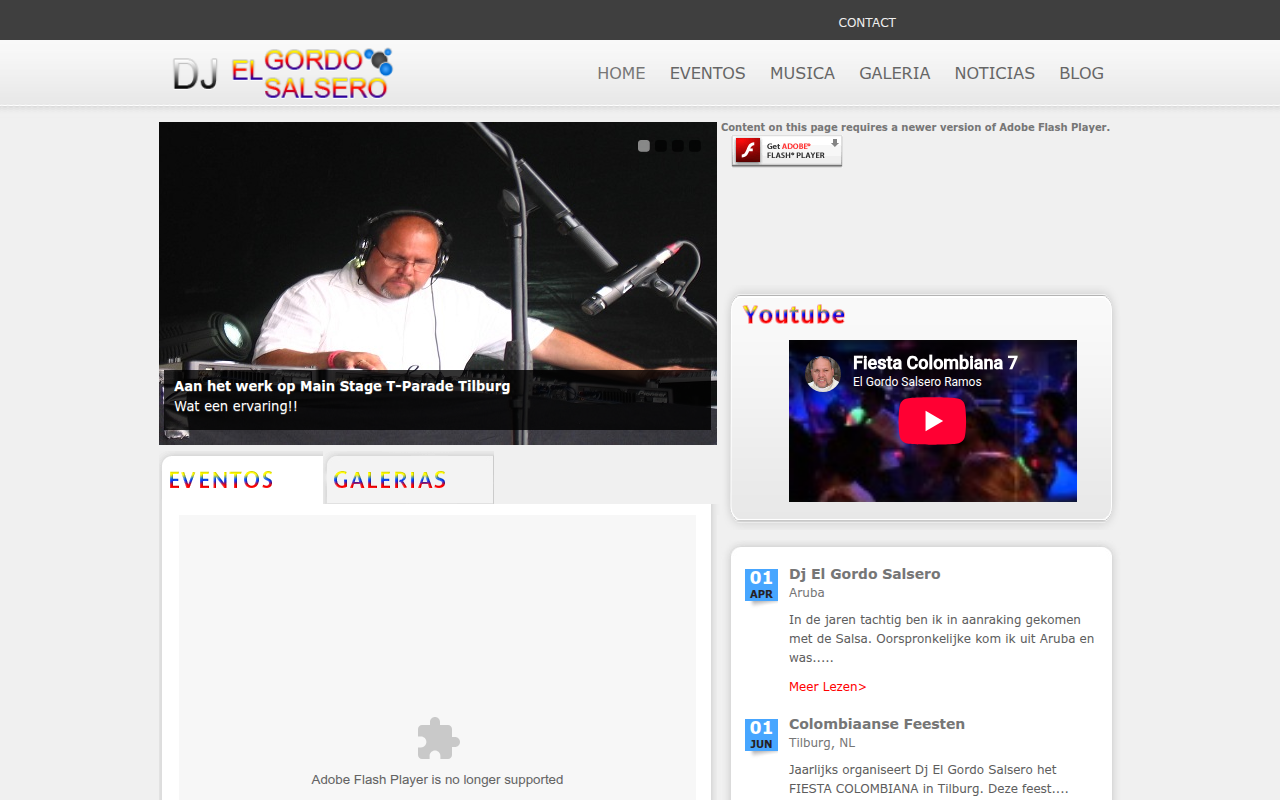Viewport: 1280px width, 800px height.
Task: Open the GALERIA navigation menu item
Action: tap(895, 73)
